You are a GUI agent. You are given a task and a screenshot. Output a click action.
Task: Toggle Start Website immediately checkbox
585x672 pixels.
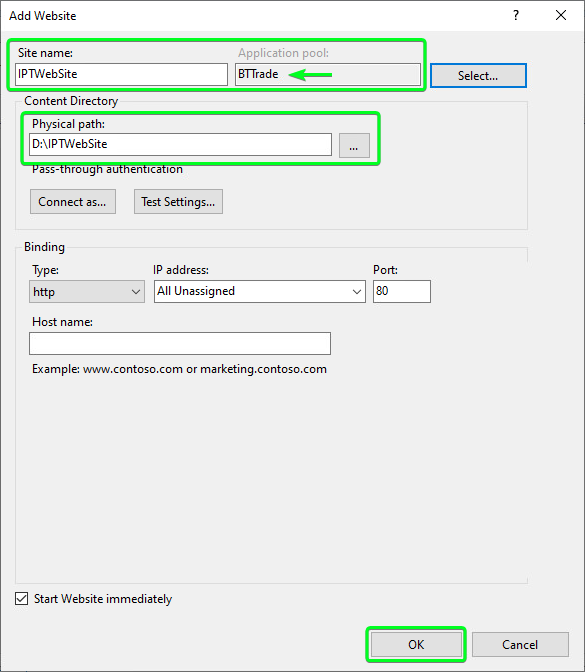point(21,599)
